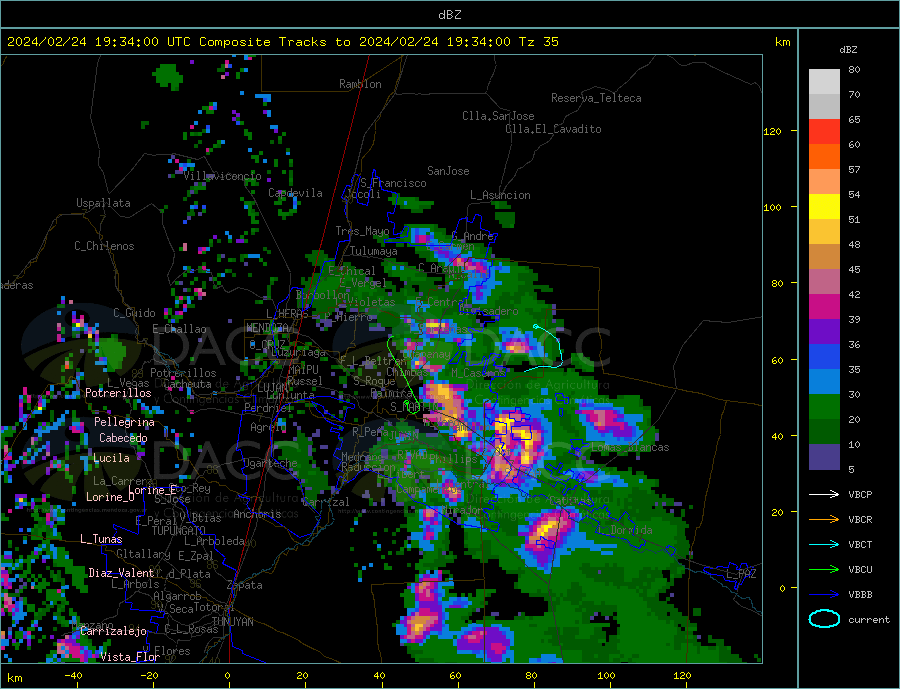This screenshot has height=689, width=900.
Task: Click the 'TUNUYAN' city label
Action: click(x=232, y=622)
